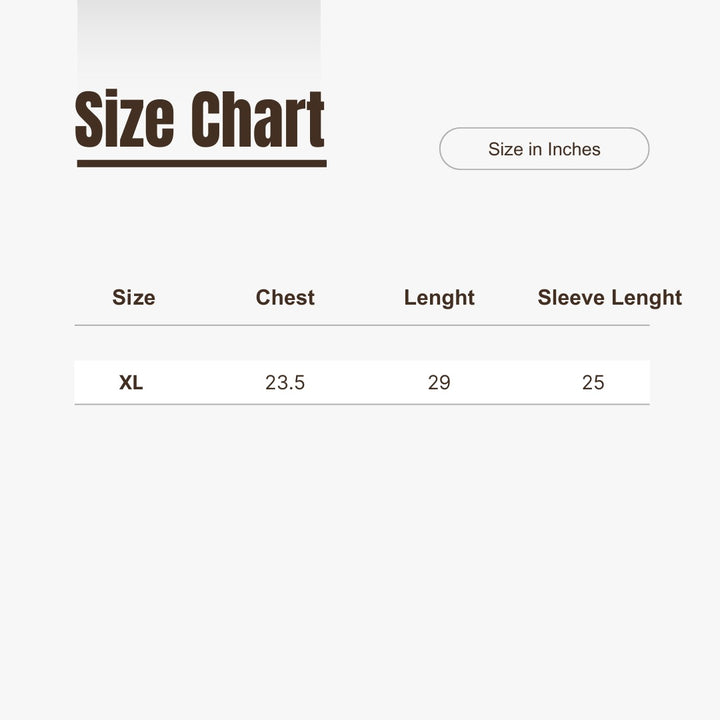This screenshot has width=720, height=720.
Task: Select the "XL" size cell
Action: tap(131, 382)
